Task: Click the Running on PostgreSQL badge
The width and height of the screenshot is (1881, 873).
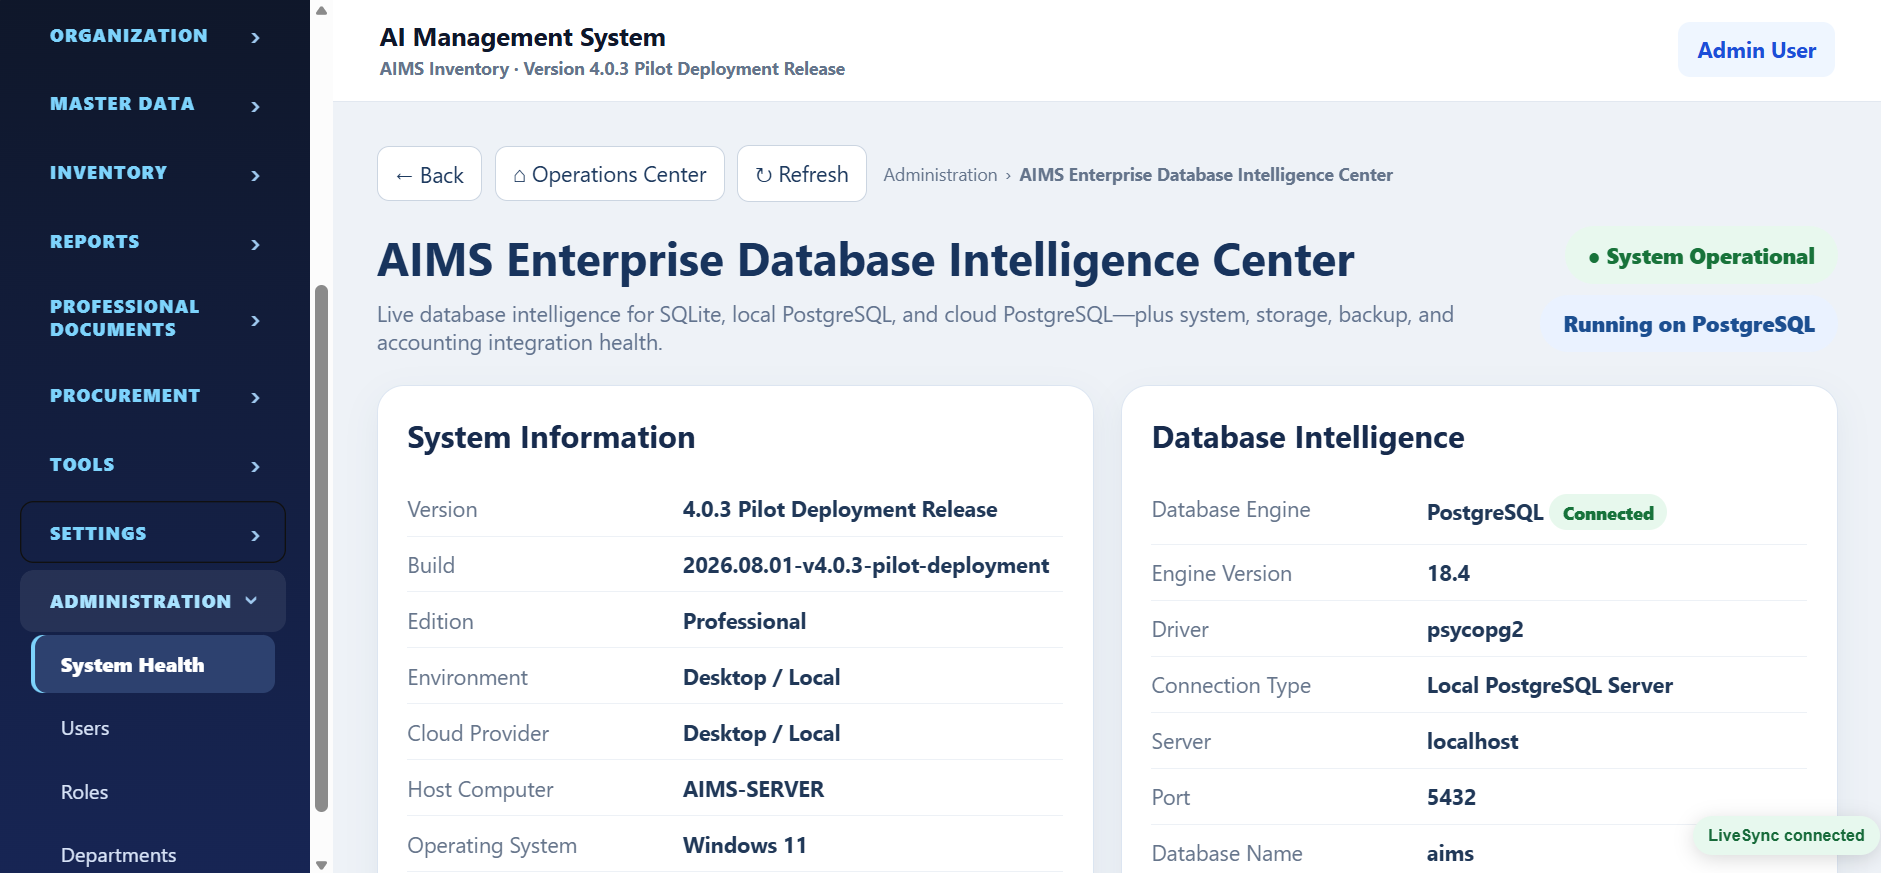Action: coord(1689,324)
